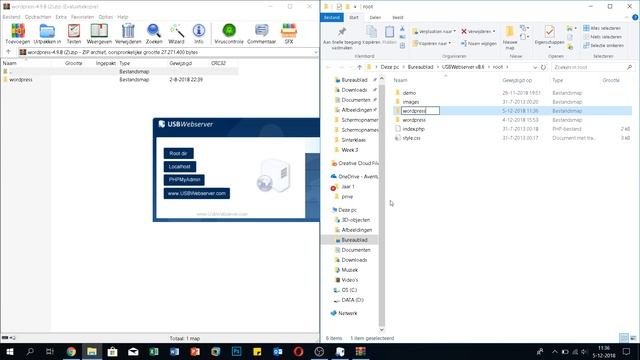Open Explorer ribbon help question mark
The height and width of the screenshot is (360, 640).
coord(635,17)
